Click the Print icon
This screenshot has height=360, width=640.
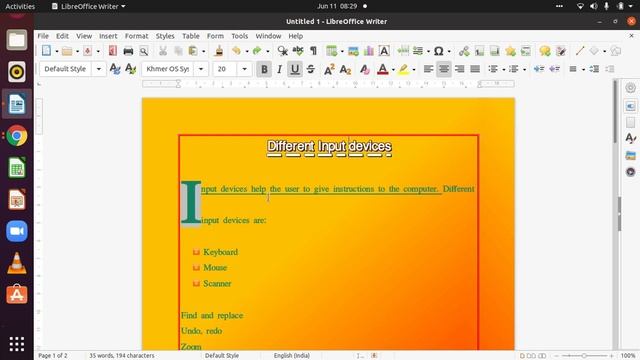coord(128,51)
